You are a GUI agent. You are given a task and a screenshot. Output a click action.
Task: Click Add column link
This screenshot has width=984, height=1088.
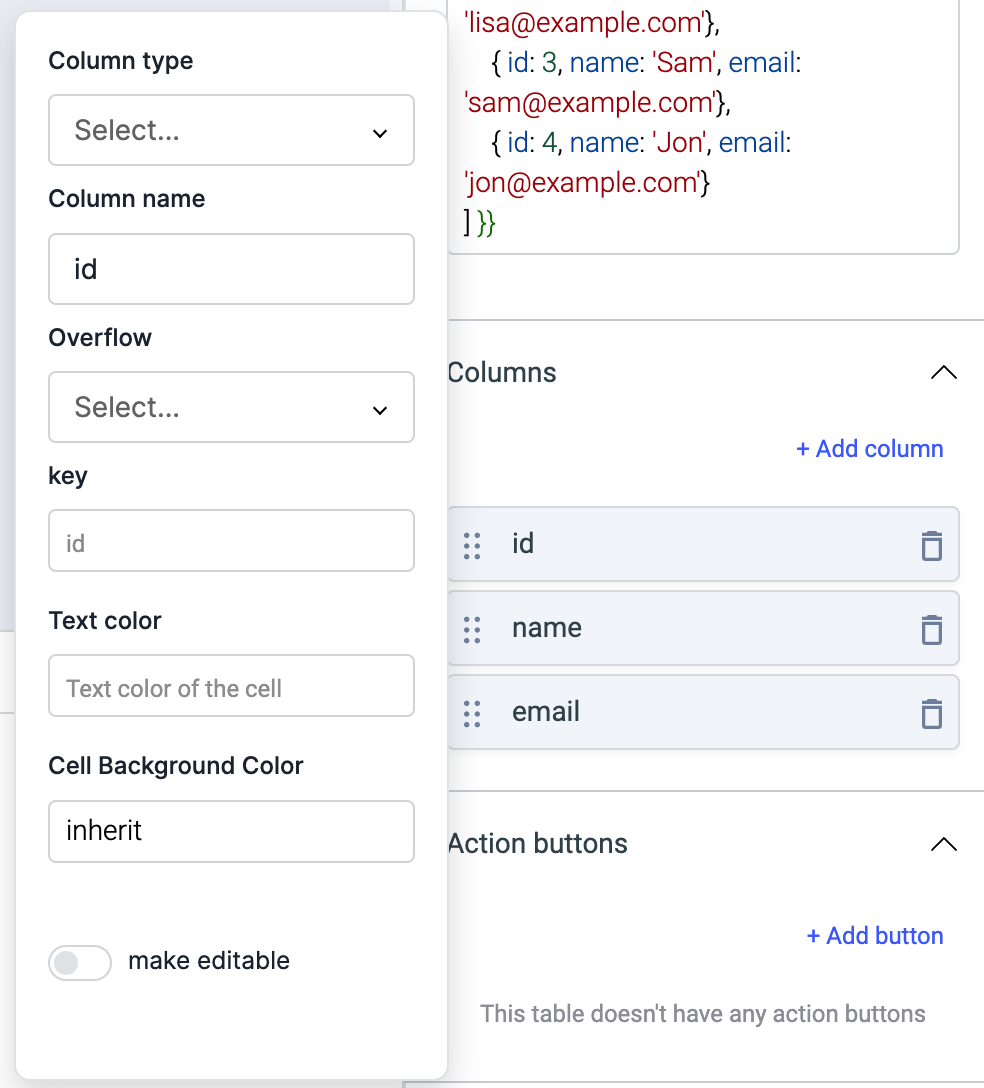pos(869,449)
